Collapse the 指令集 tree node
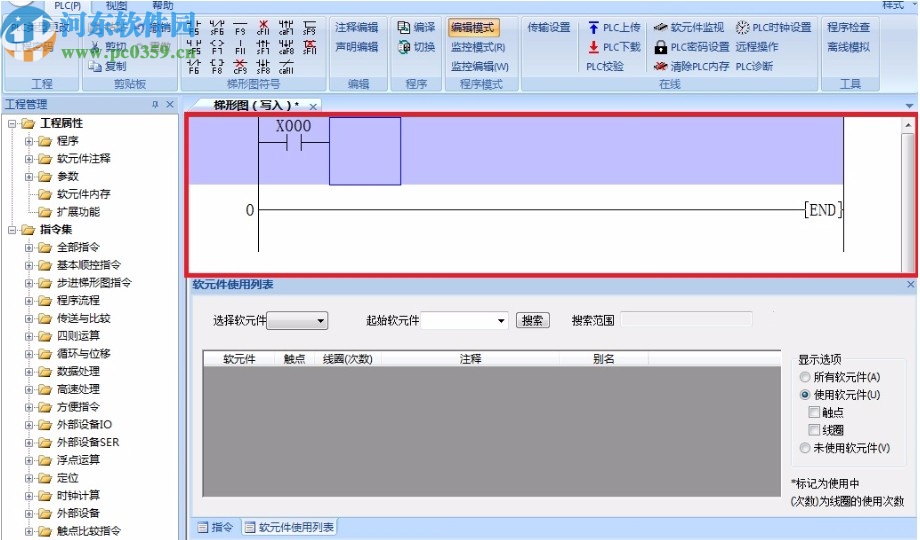920x540 pixels. pyautogui.click(x=12, y=230)
